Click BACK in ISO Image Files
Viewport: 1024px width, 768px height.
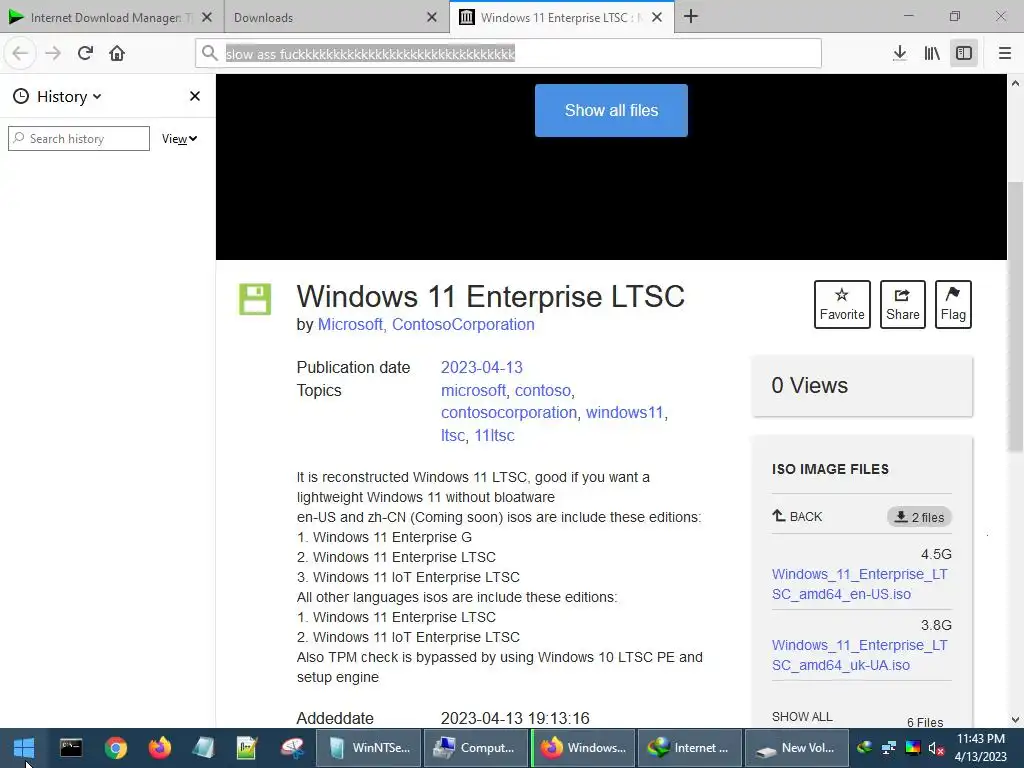point(797,517)
